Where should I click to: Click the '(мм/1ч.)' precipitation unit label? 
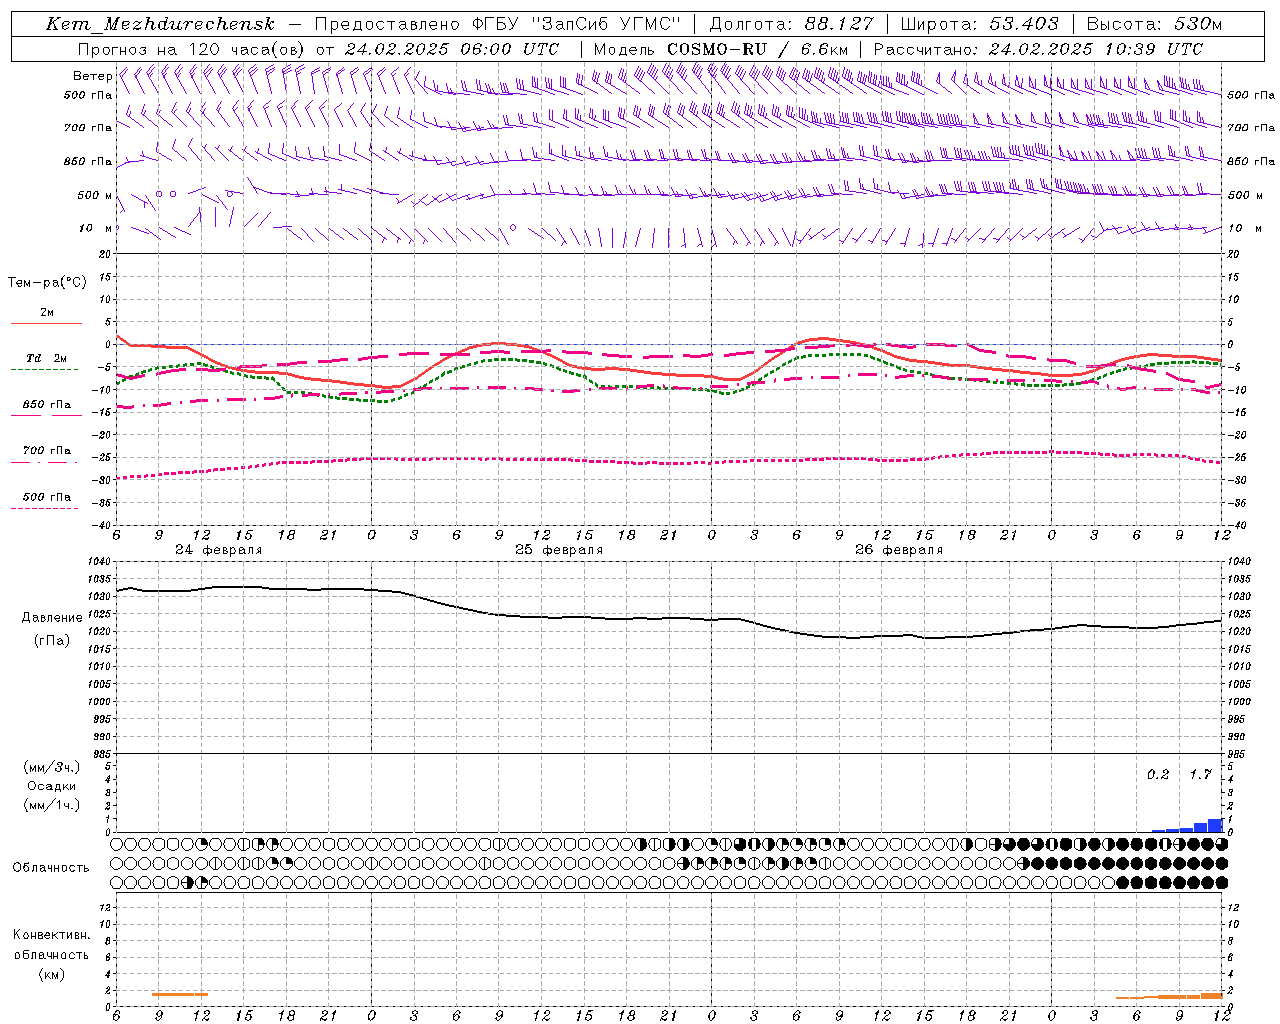coord(52,805)
